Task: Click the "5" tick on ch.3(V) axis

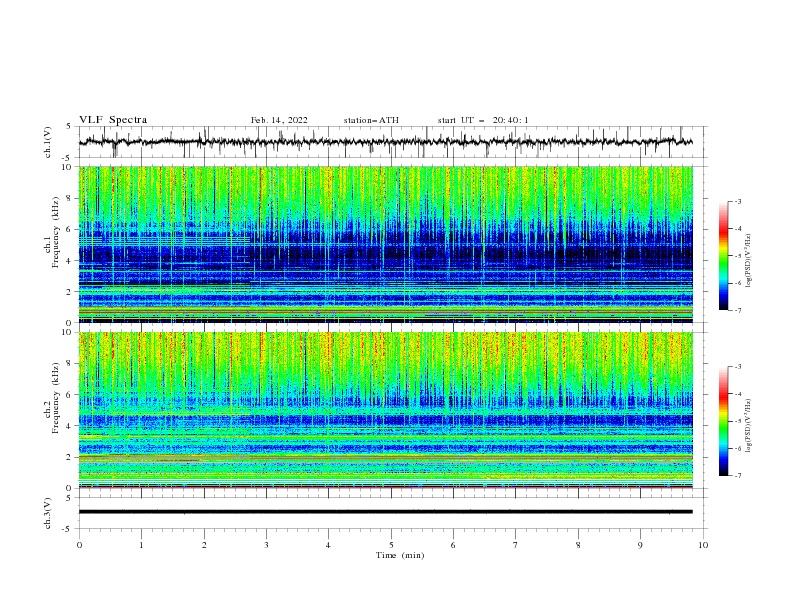Action: [70, 498]
